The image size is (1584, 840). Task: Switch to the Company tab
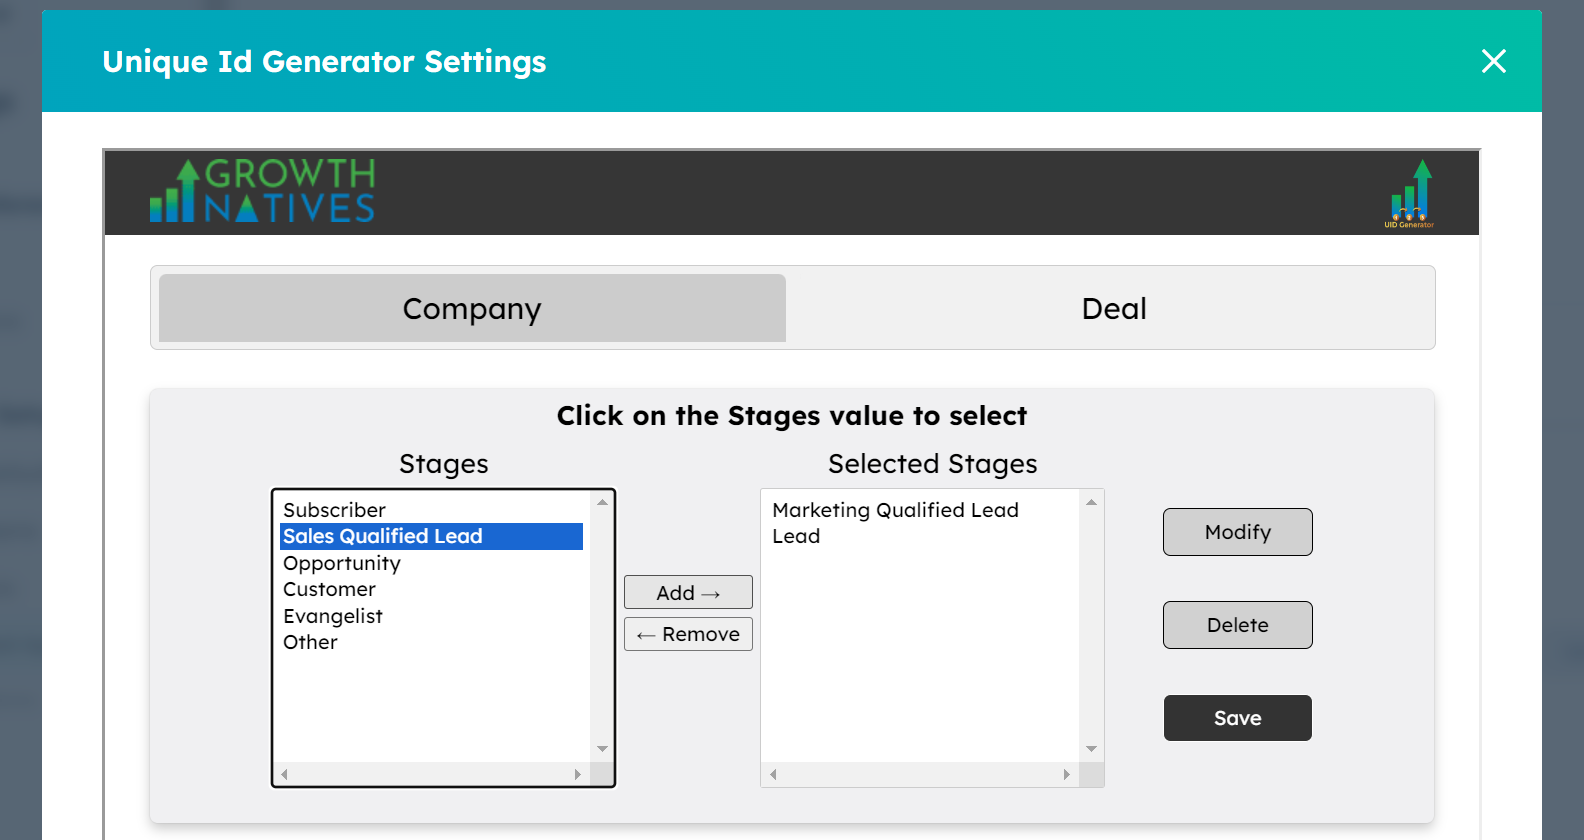(472, 309)
